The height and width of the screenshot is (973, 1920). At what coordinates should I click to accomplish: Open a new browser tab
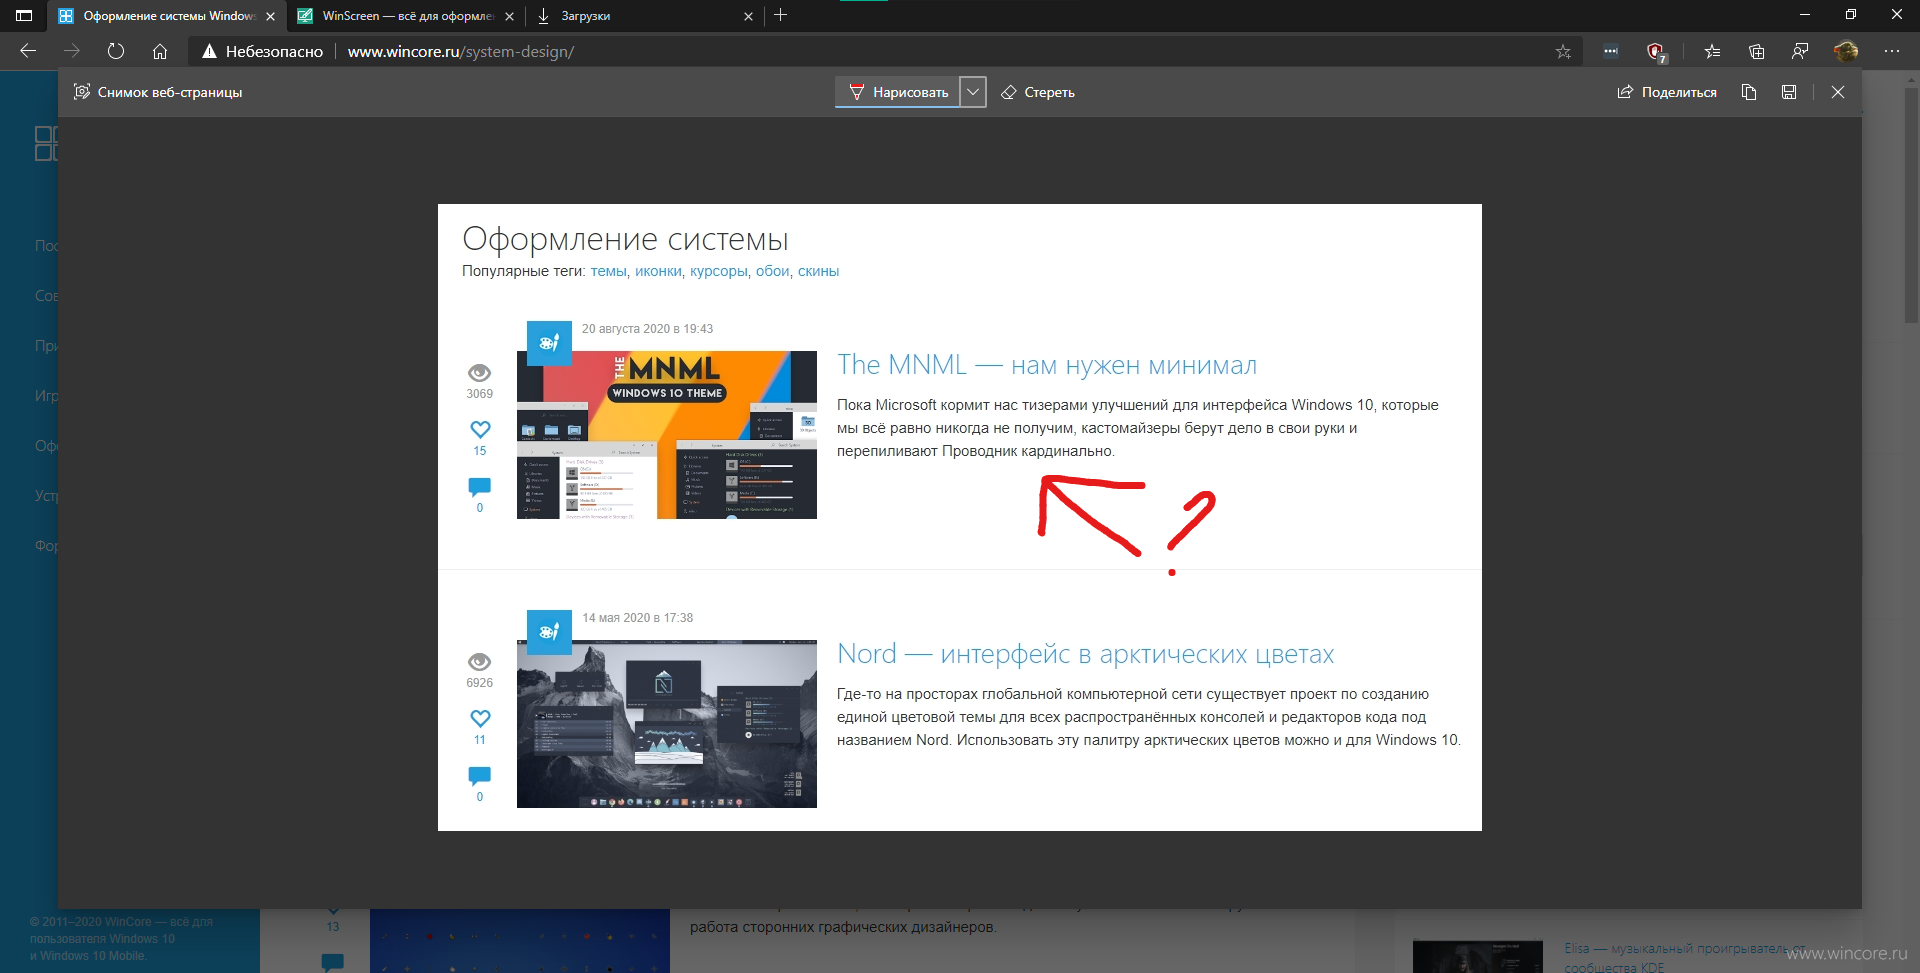coord(781,15)
